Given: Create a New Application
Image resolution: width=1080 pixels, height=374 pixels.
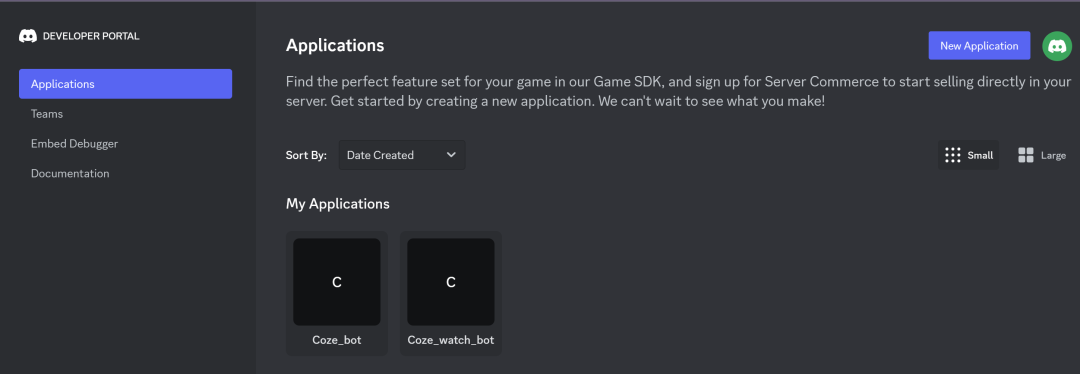Looking at the screenshot, I should point(979,45).
